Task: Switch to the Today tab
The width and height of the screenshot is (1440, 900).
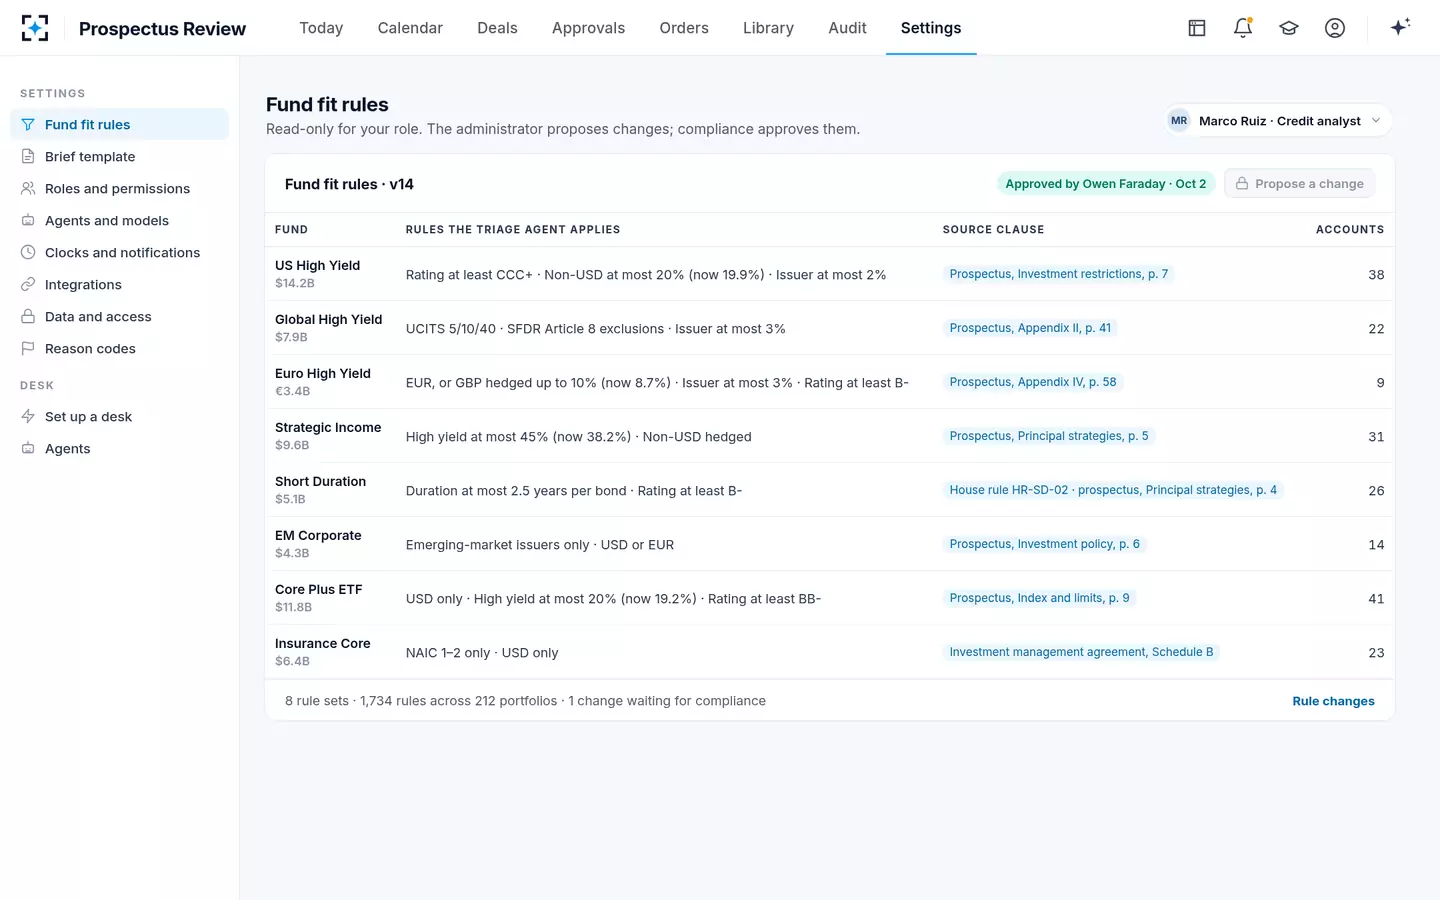Action: [321, 28]
